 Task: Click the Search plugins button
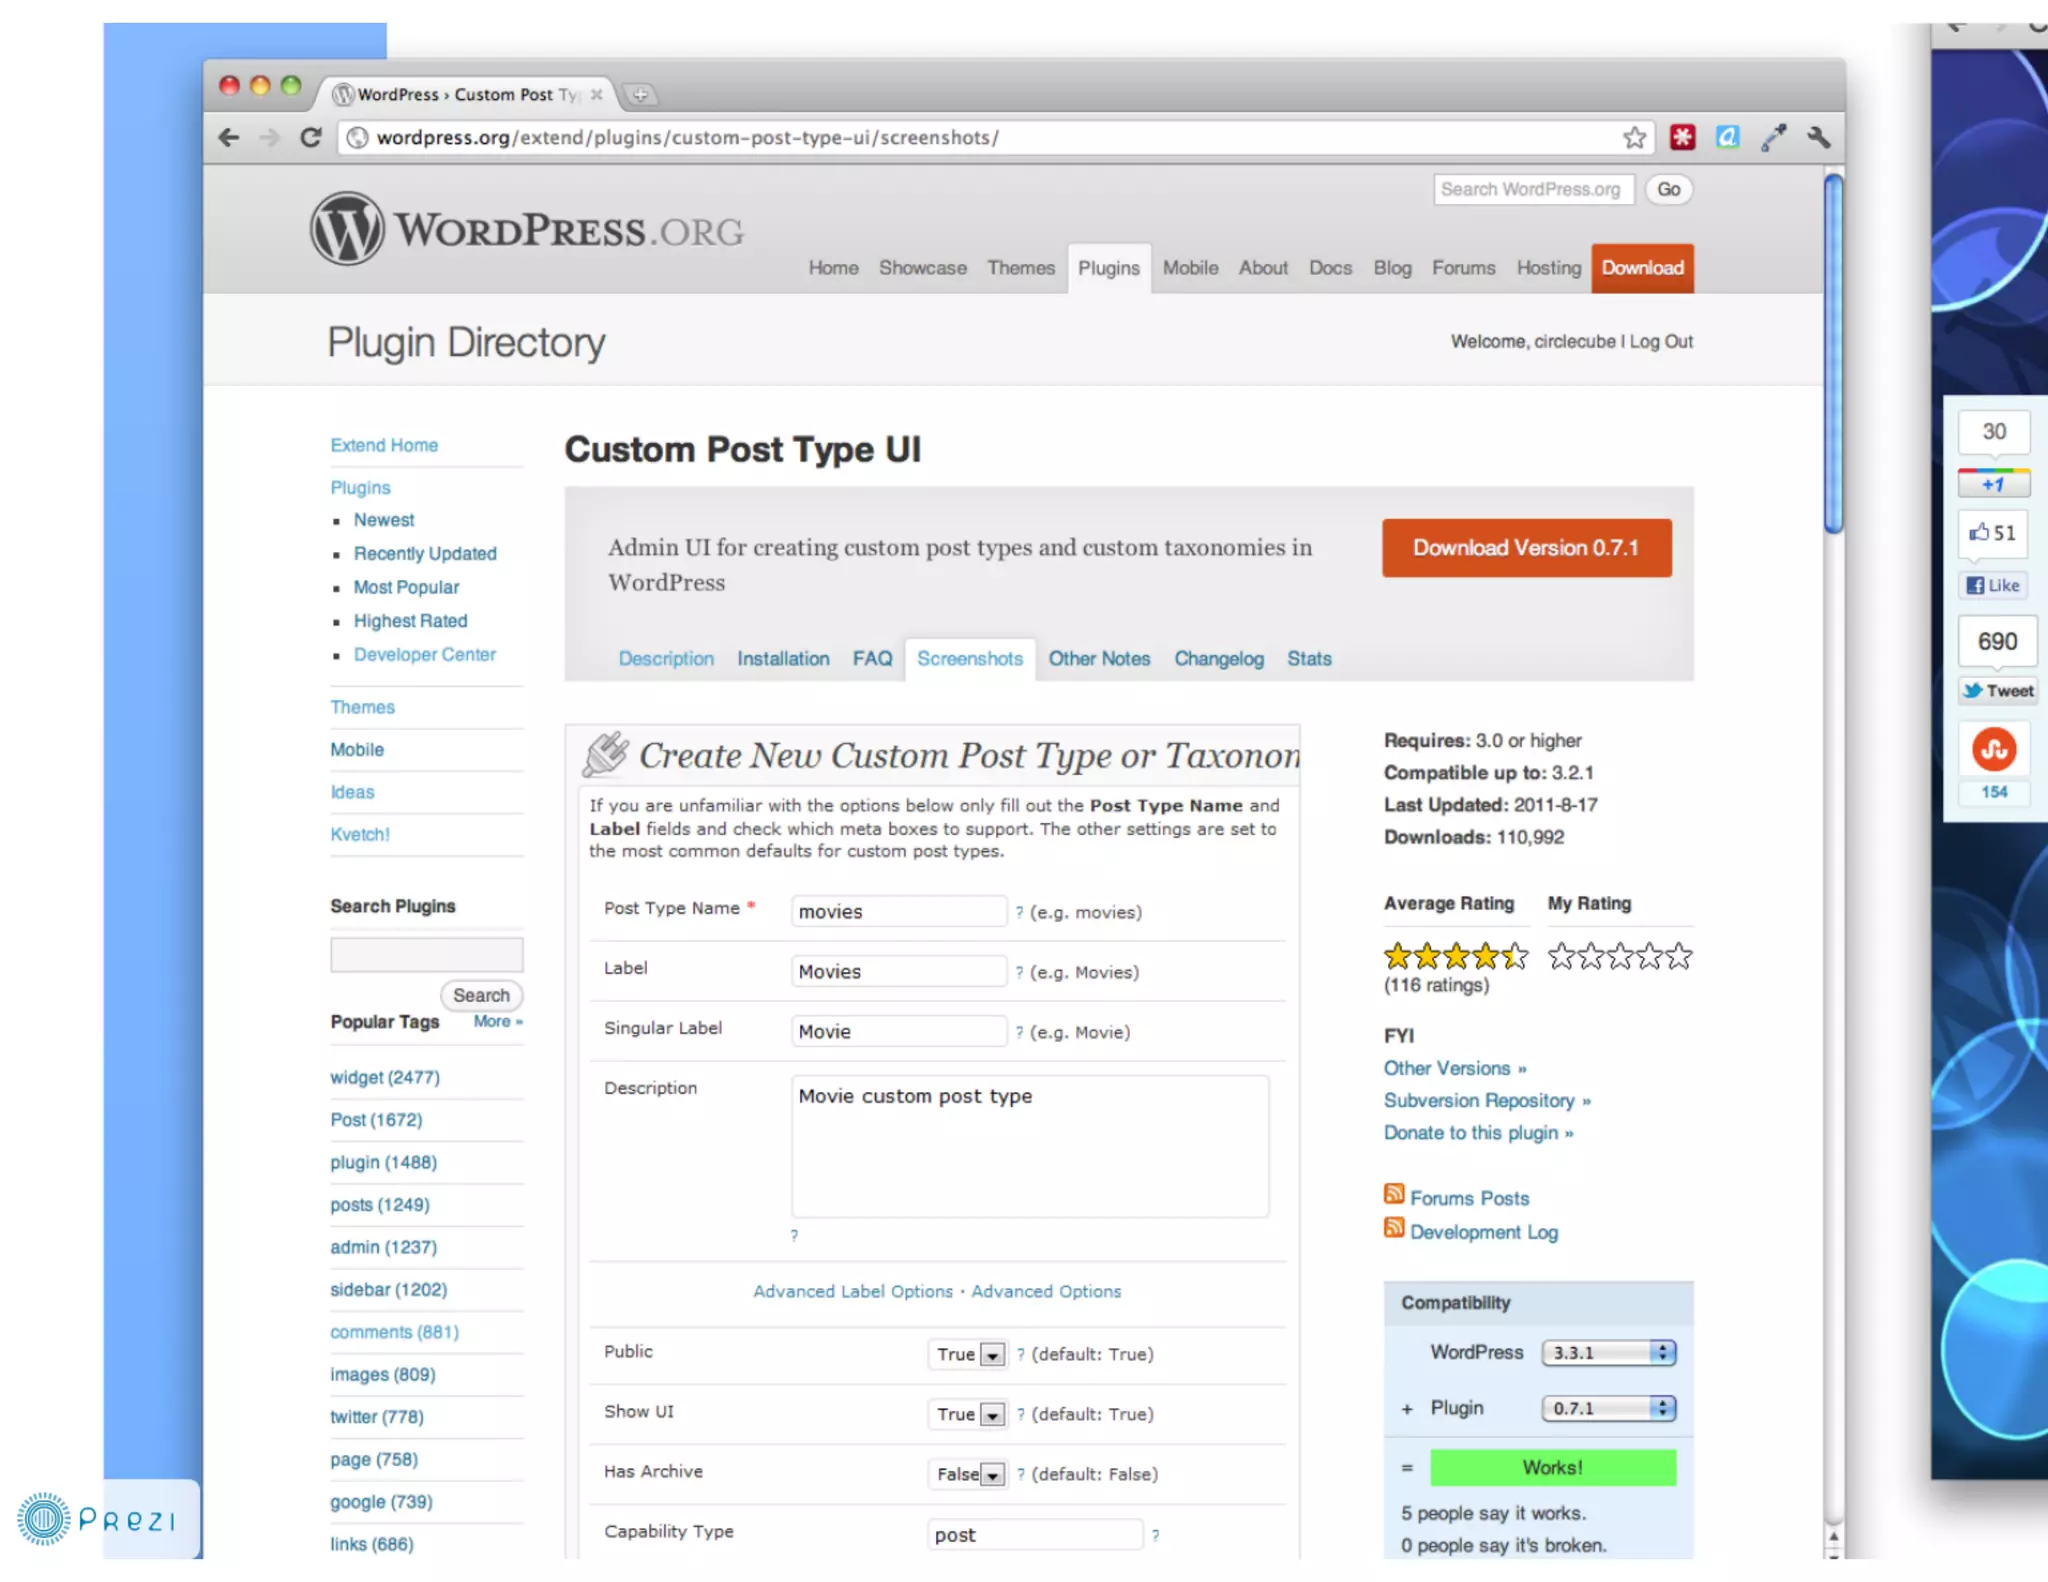(481, 995)
